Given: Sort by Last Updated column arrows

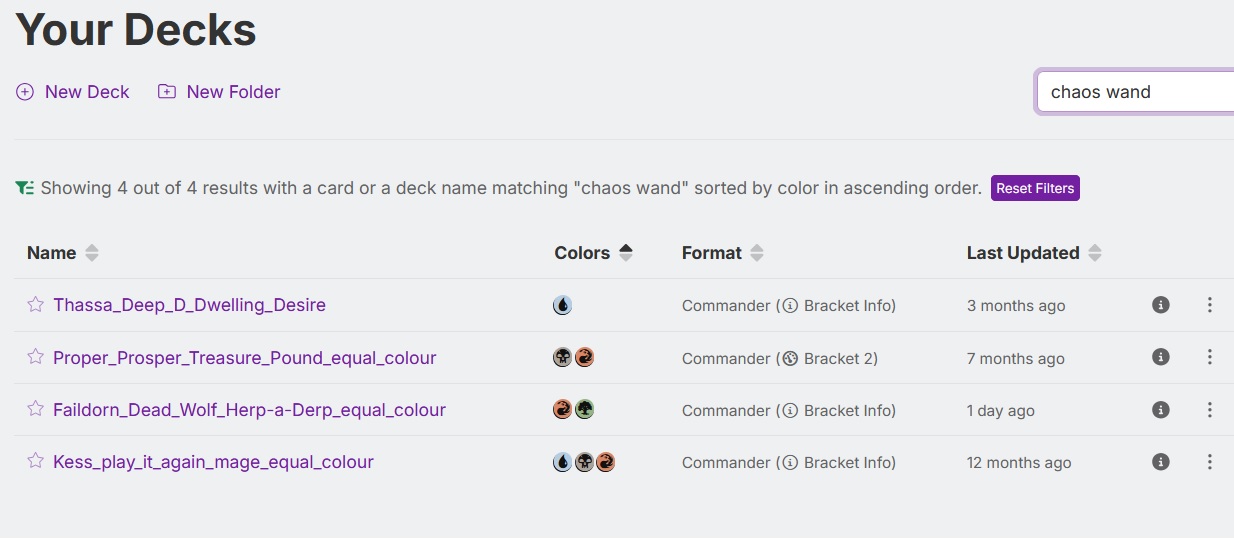Looking at the screenshot, I should pos(1095,253).
